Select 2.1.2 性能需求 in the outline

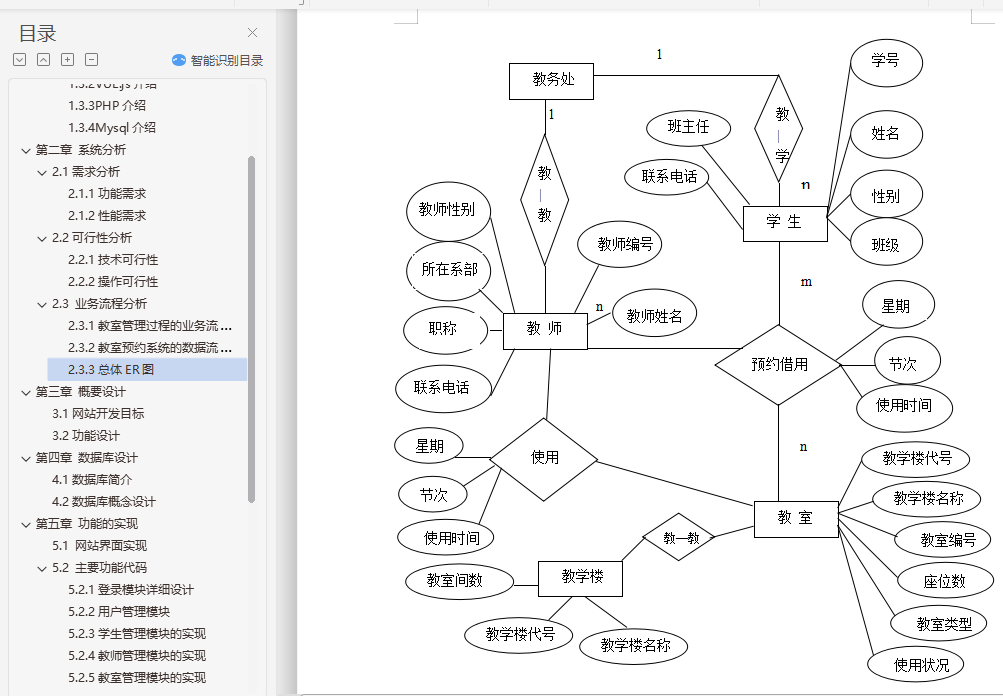point(107,216)
